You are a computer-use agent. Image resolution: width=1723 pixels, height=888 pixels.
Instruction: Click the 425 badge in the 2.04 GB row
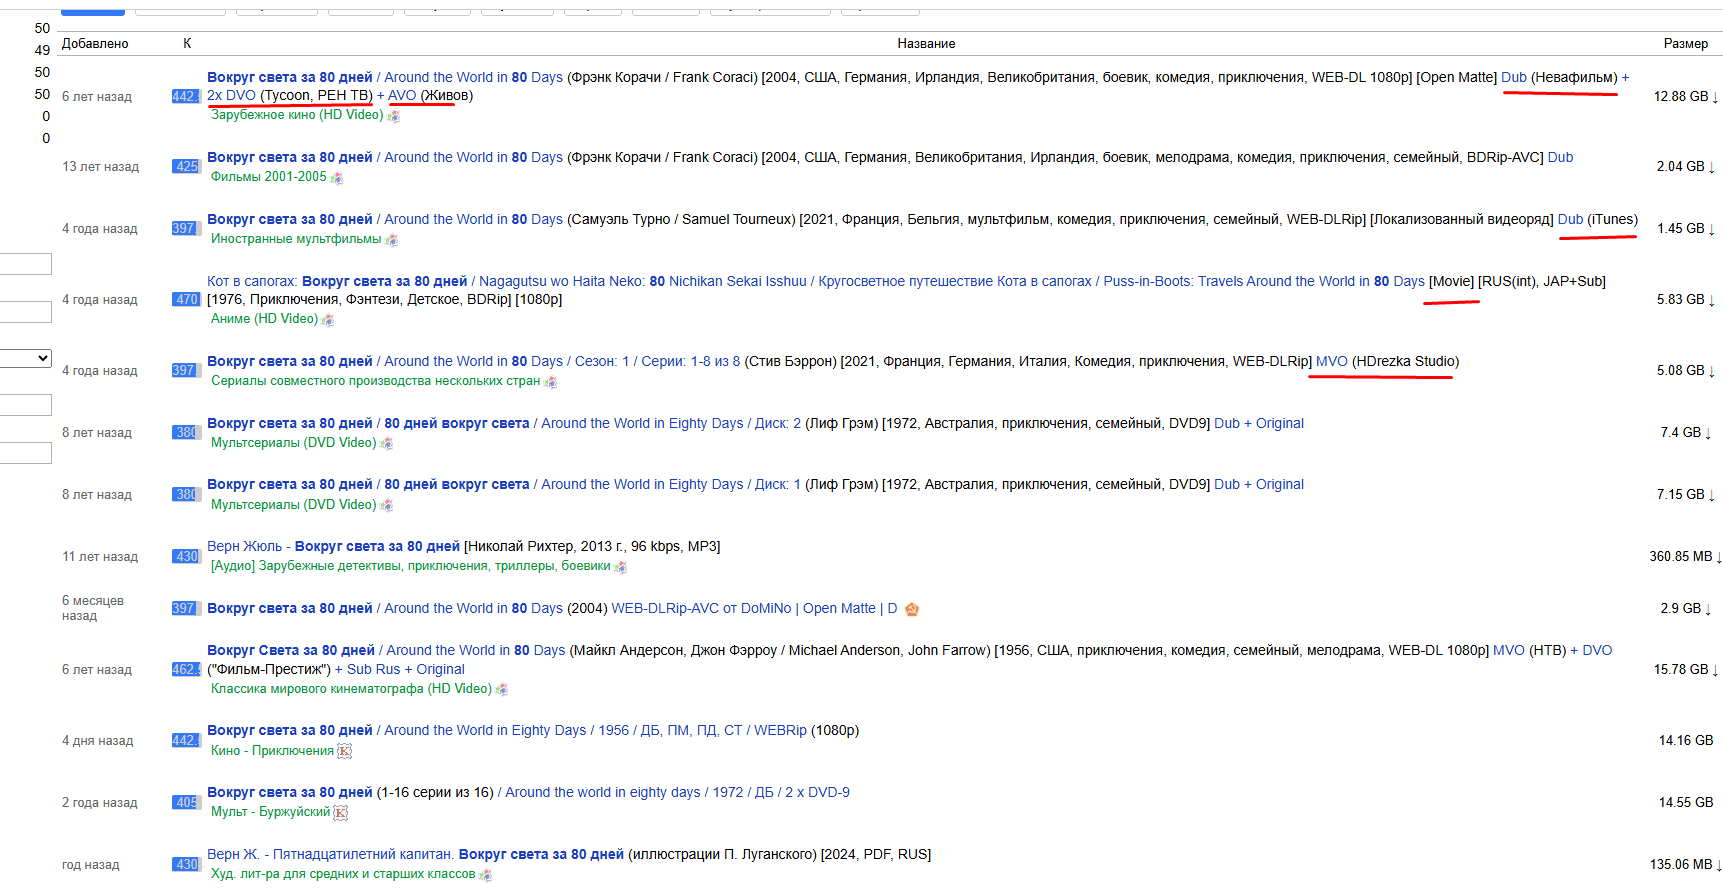coord(186,167)
